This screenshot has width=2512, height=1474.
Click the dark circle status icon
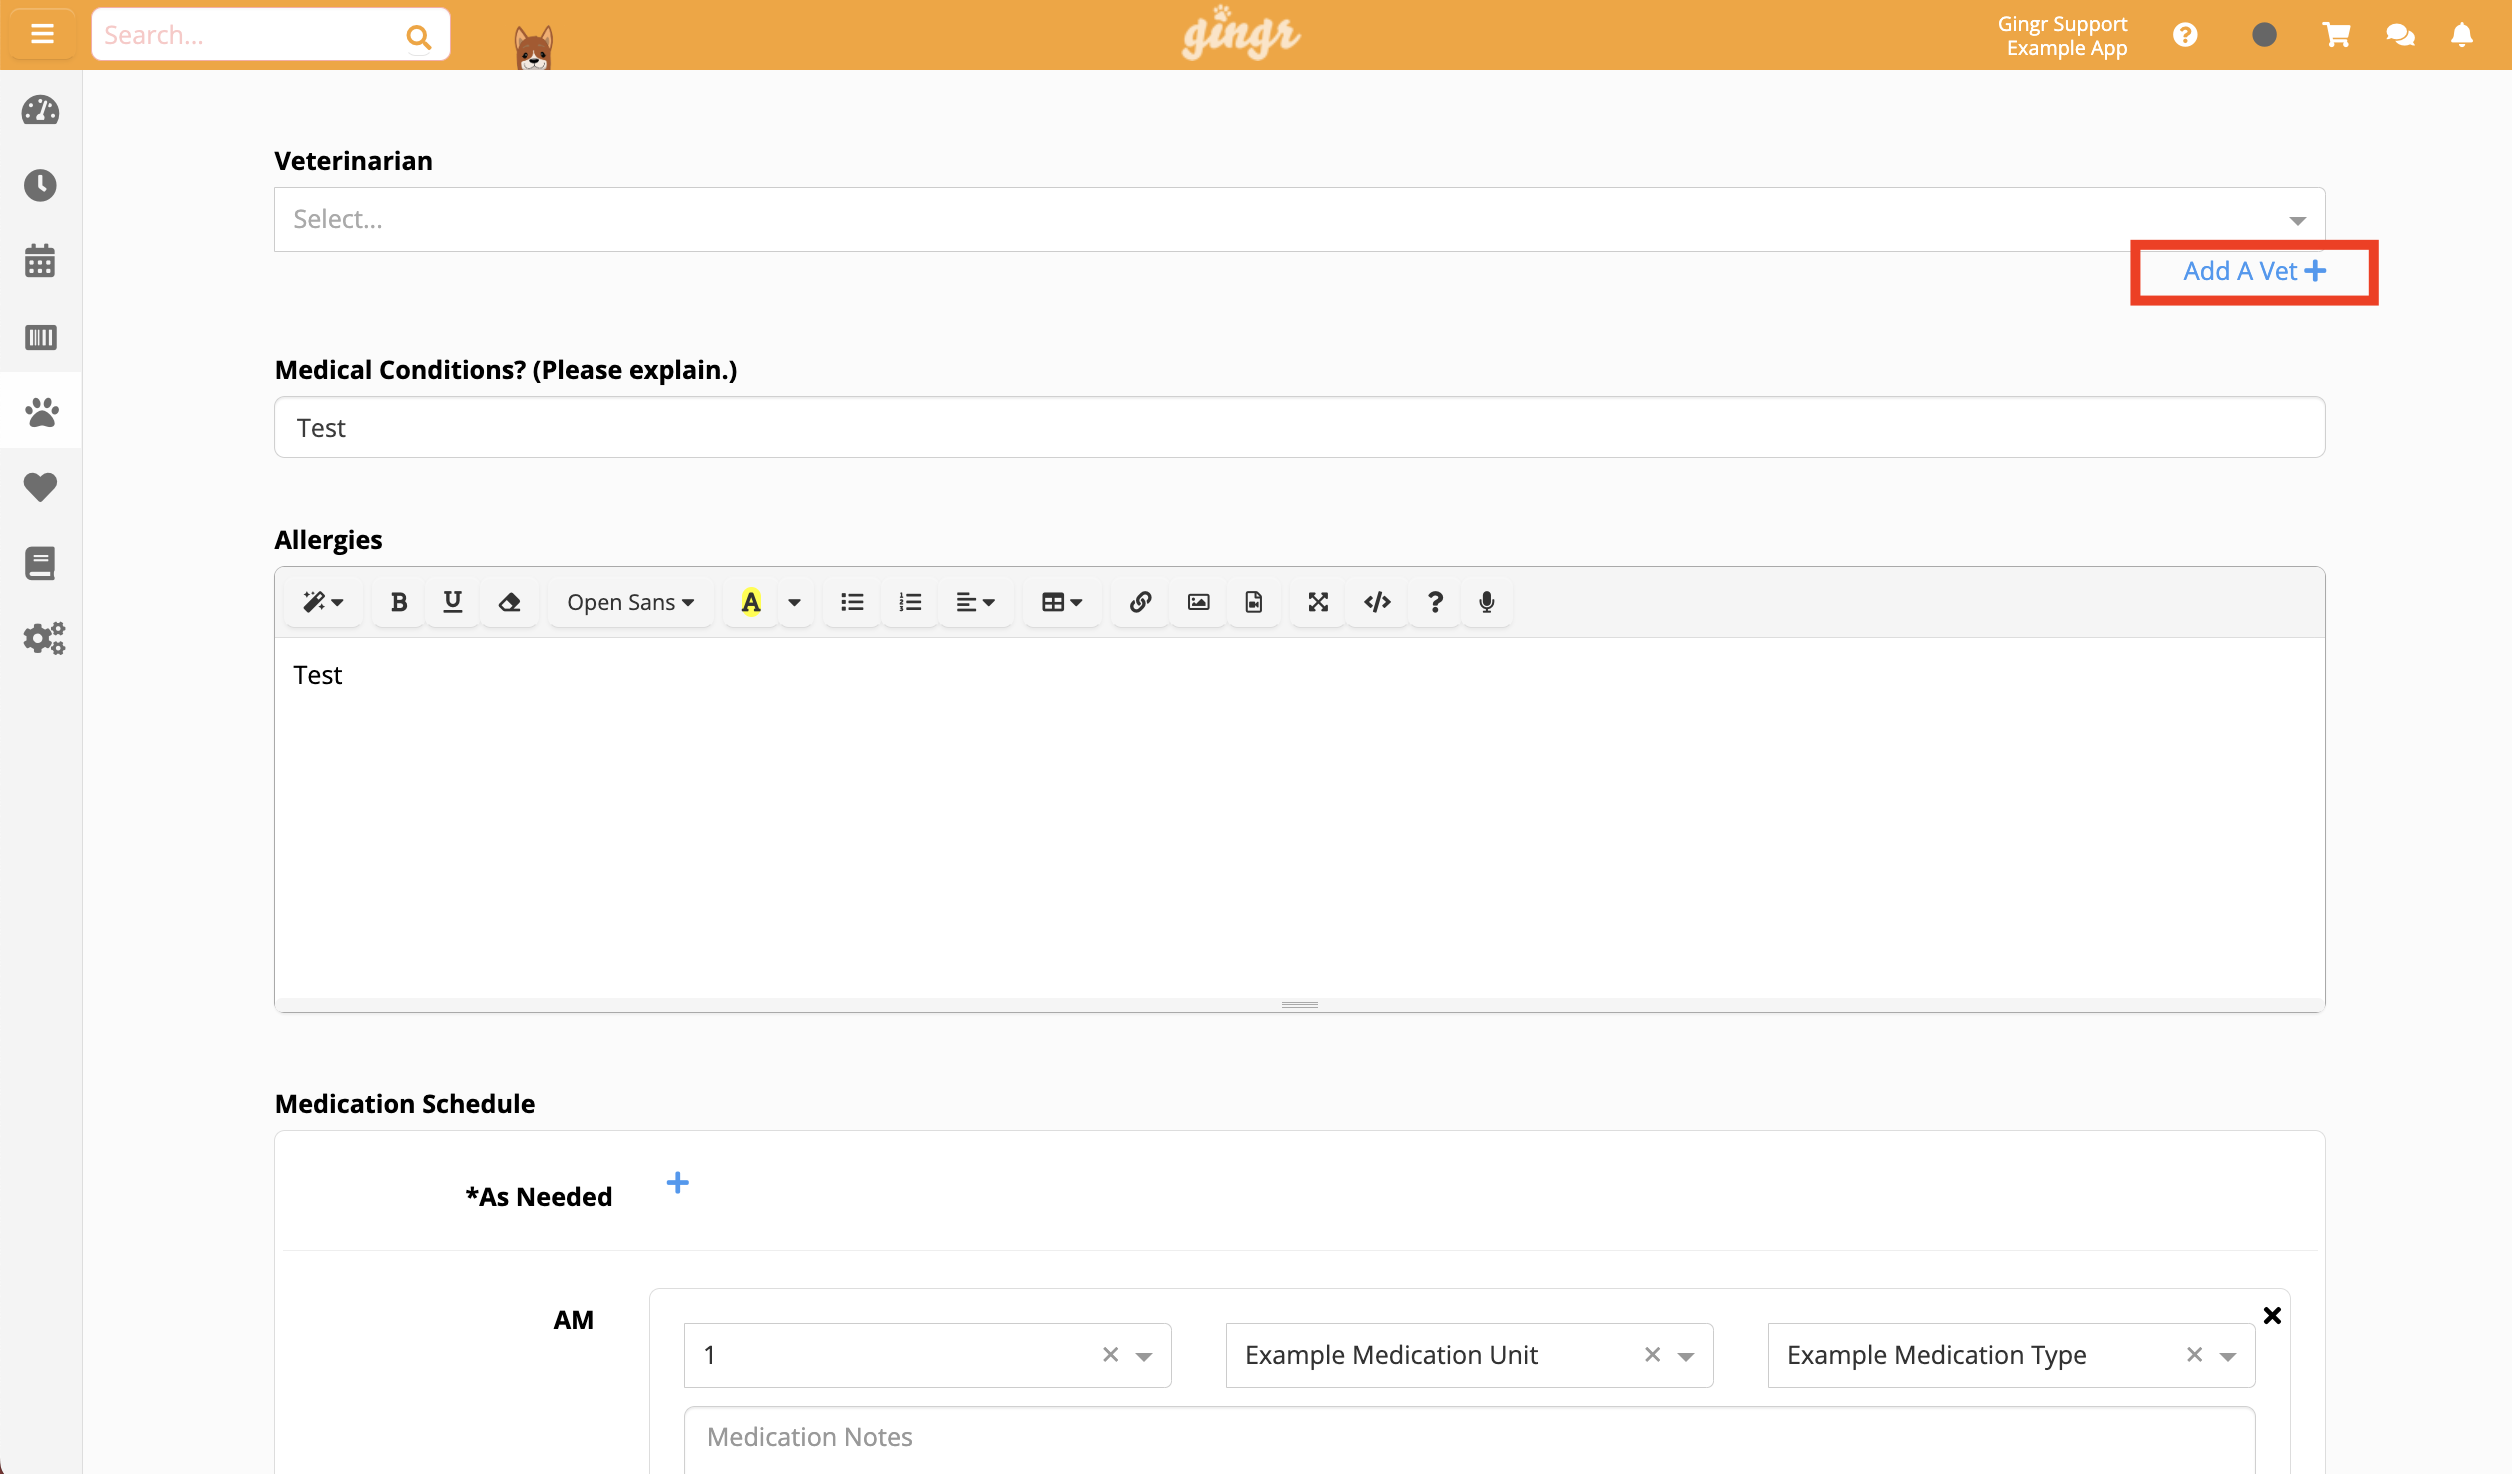click(2264, 35)
